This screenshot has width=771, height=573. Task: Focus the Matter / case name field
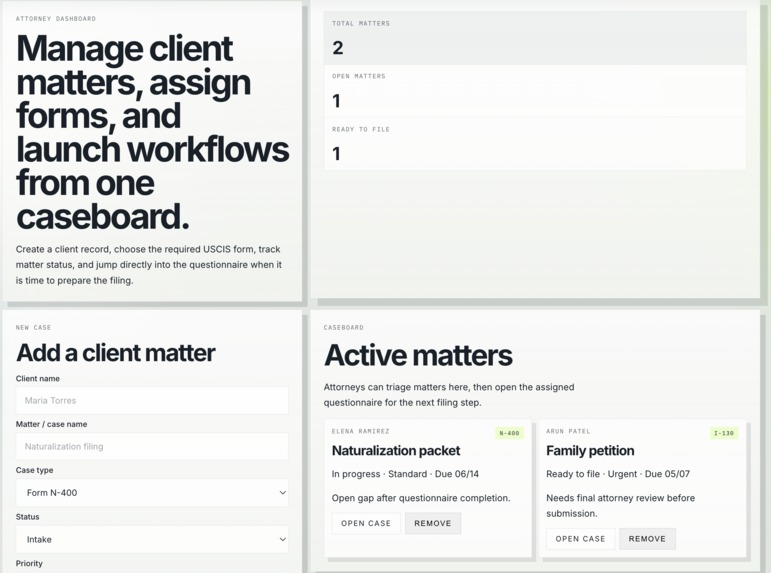[x=152, y=447]
